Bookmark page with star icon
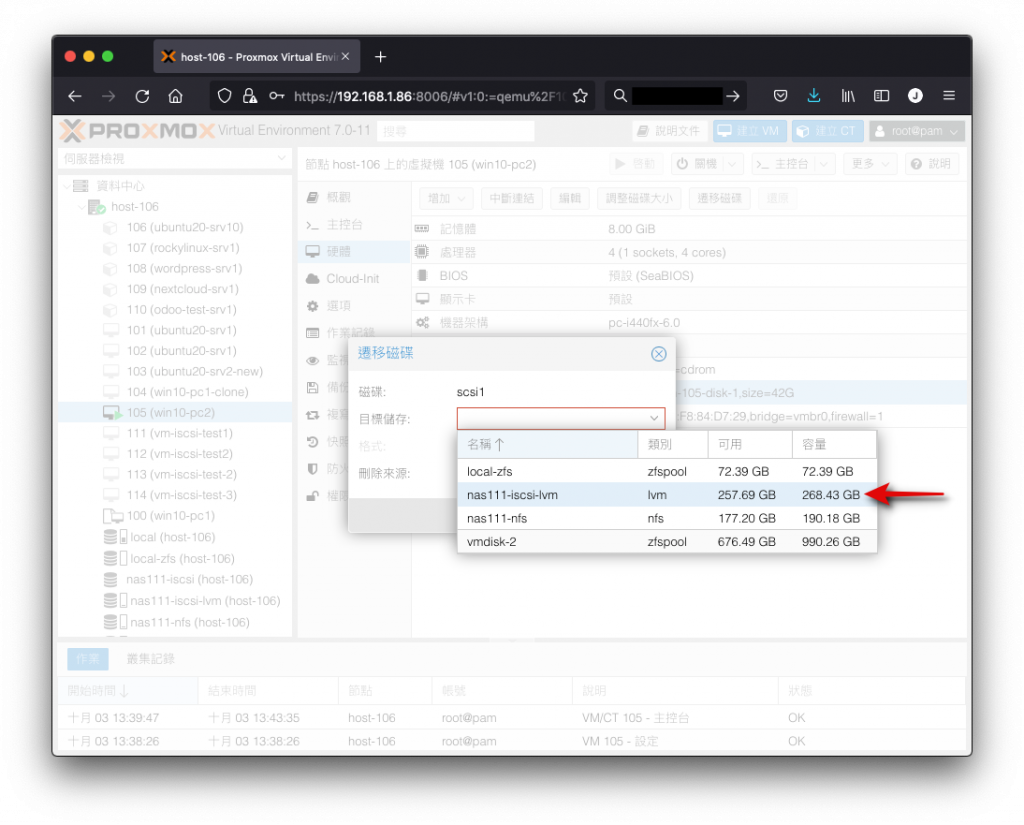The image size is (1024, 825). point(580,96)
